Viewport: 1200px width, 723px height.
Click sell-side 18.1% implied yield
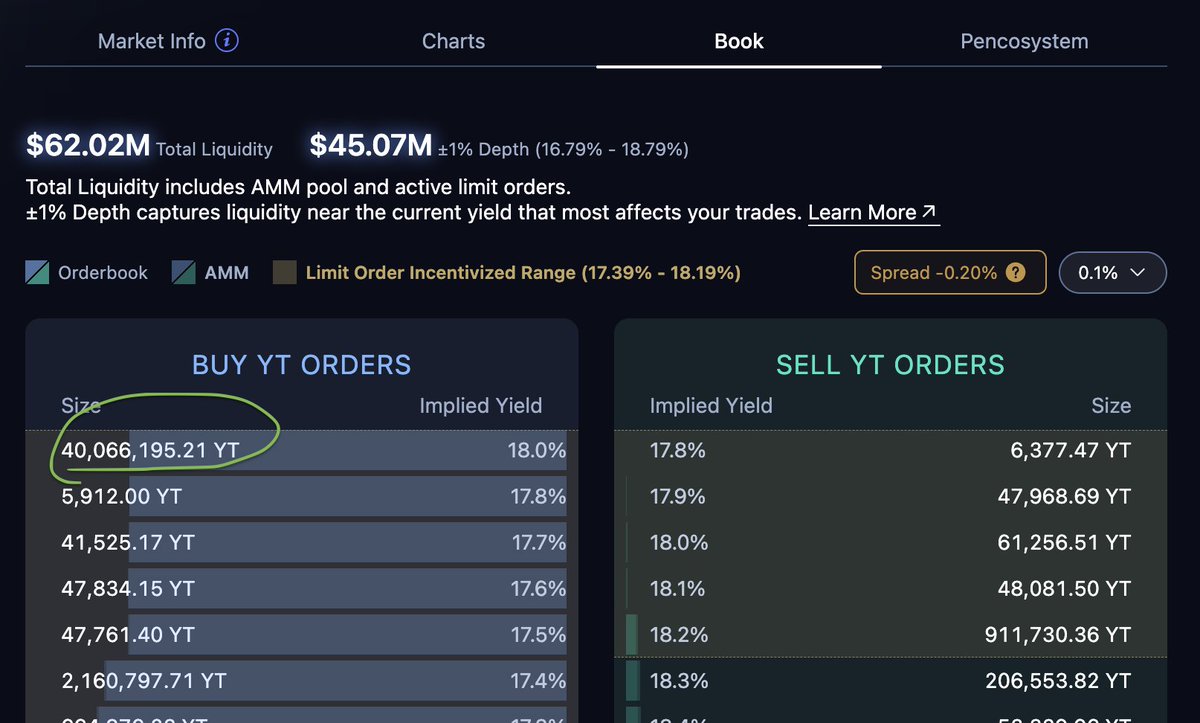point(678,588)
